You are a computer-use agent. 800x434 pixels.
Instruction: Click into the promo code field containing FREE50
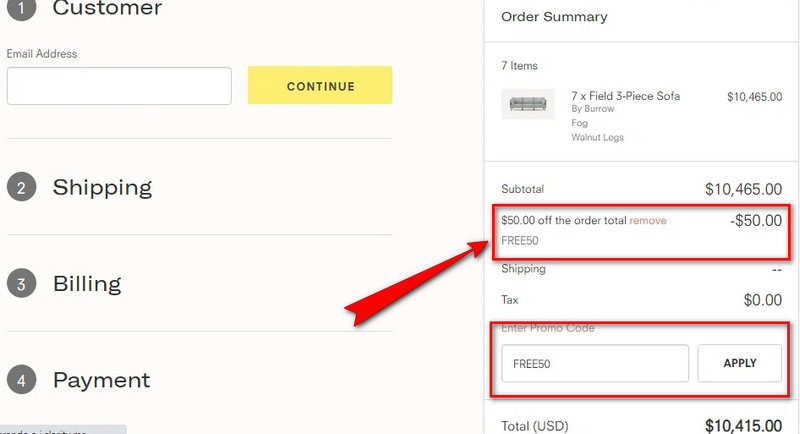coord(595,364)
